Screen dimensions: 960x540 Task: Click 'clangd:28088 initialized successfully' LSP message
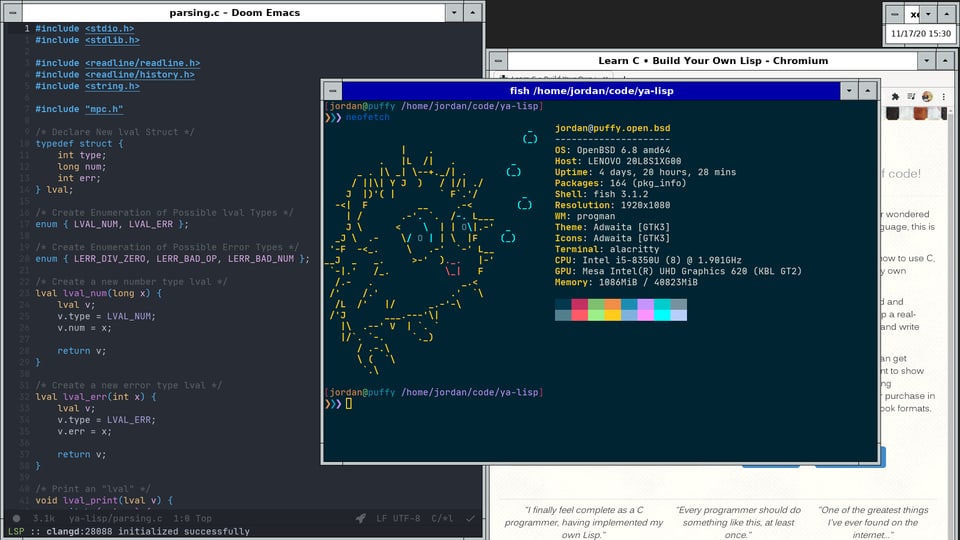click(x=146, y=531)
